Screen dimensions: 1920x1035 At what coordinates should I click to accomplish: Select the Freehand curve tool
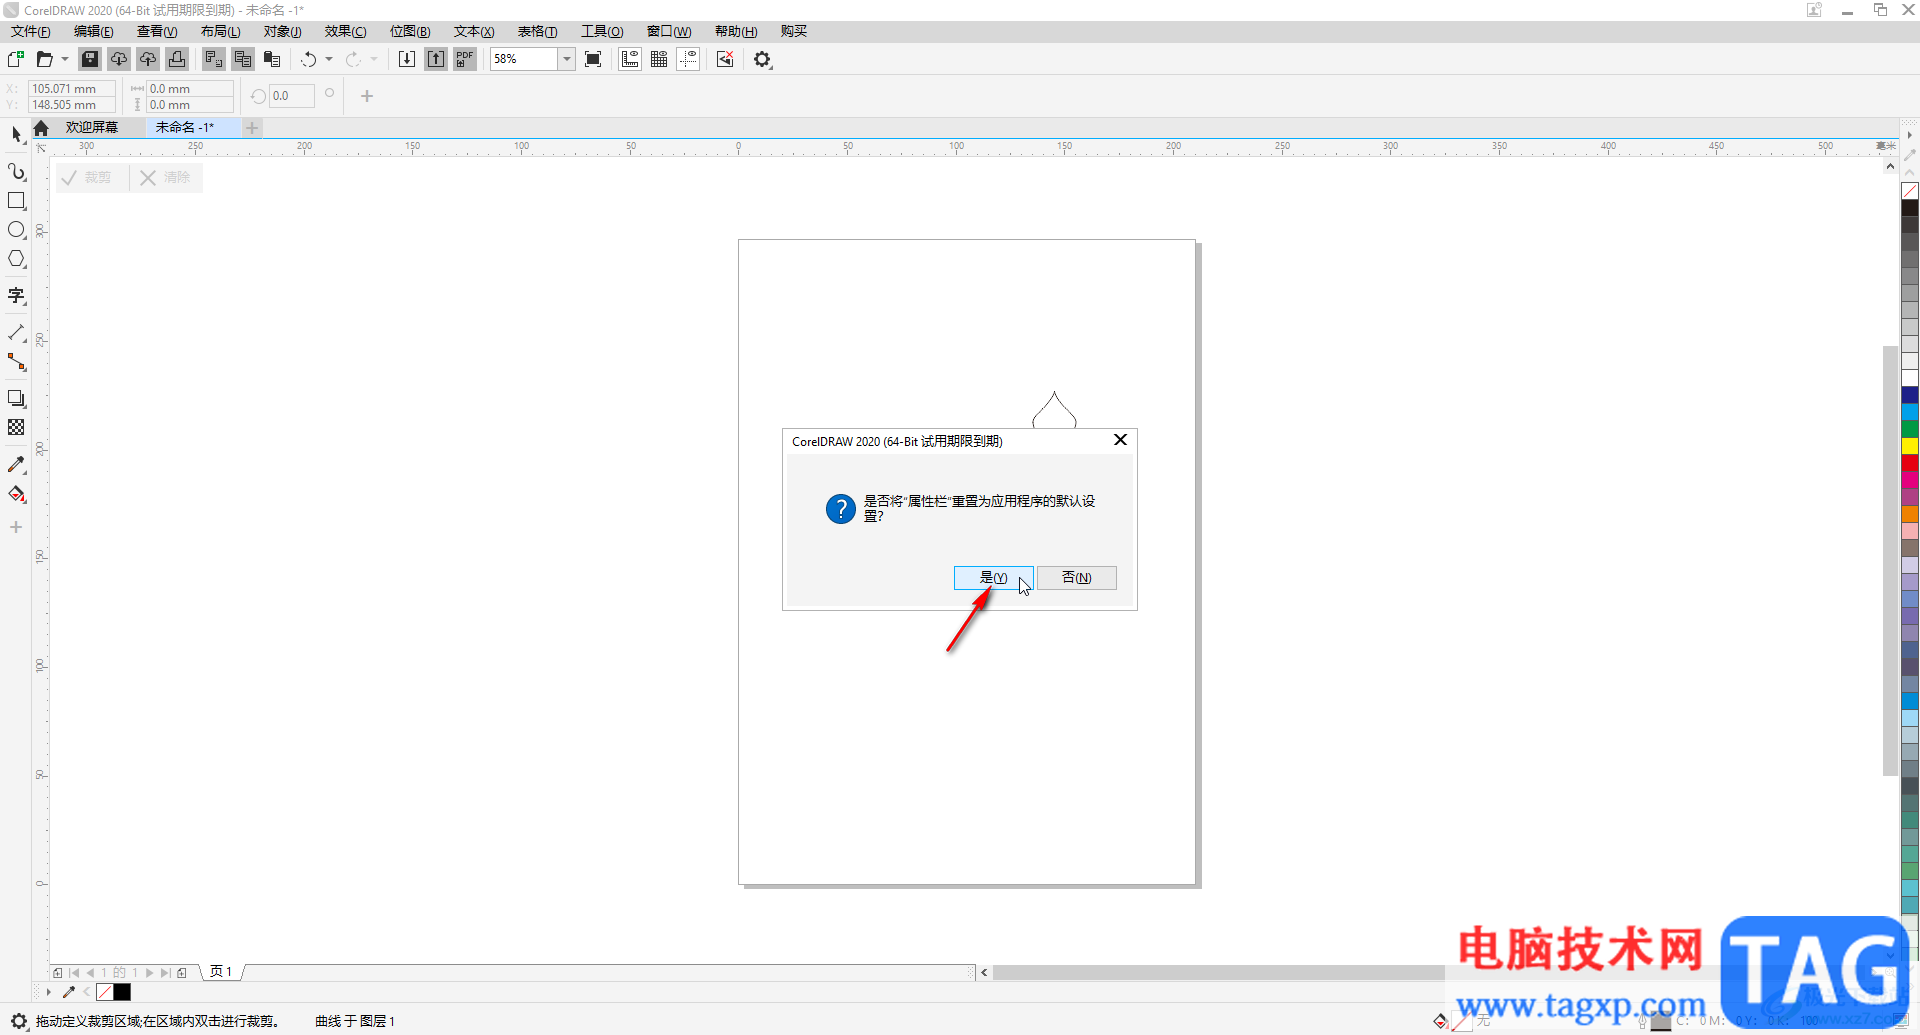16,172
